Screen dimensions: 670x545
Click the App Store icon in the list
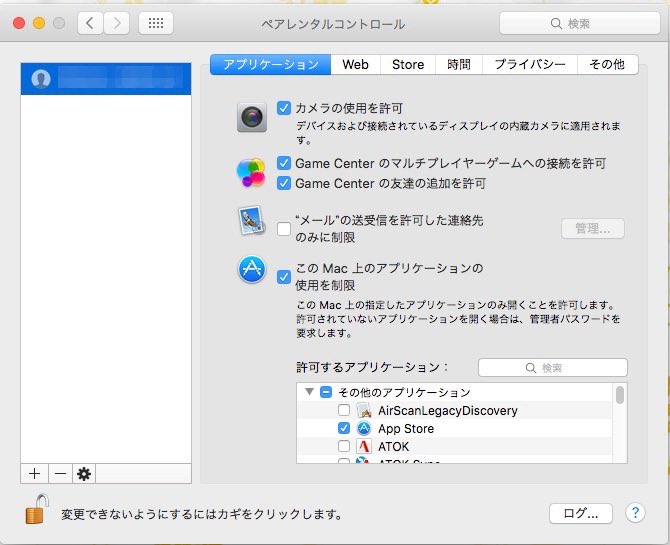(x=364, y=428)
